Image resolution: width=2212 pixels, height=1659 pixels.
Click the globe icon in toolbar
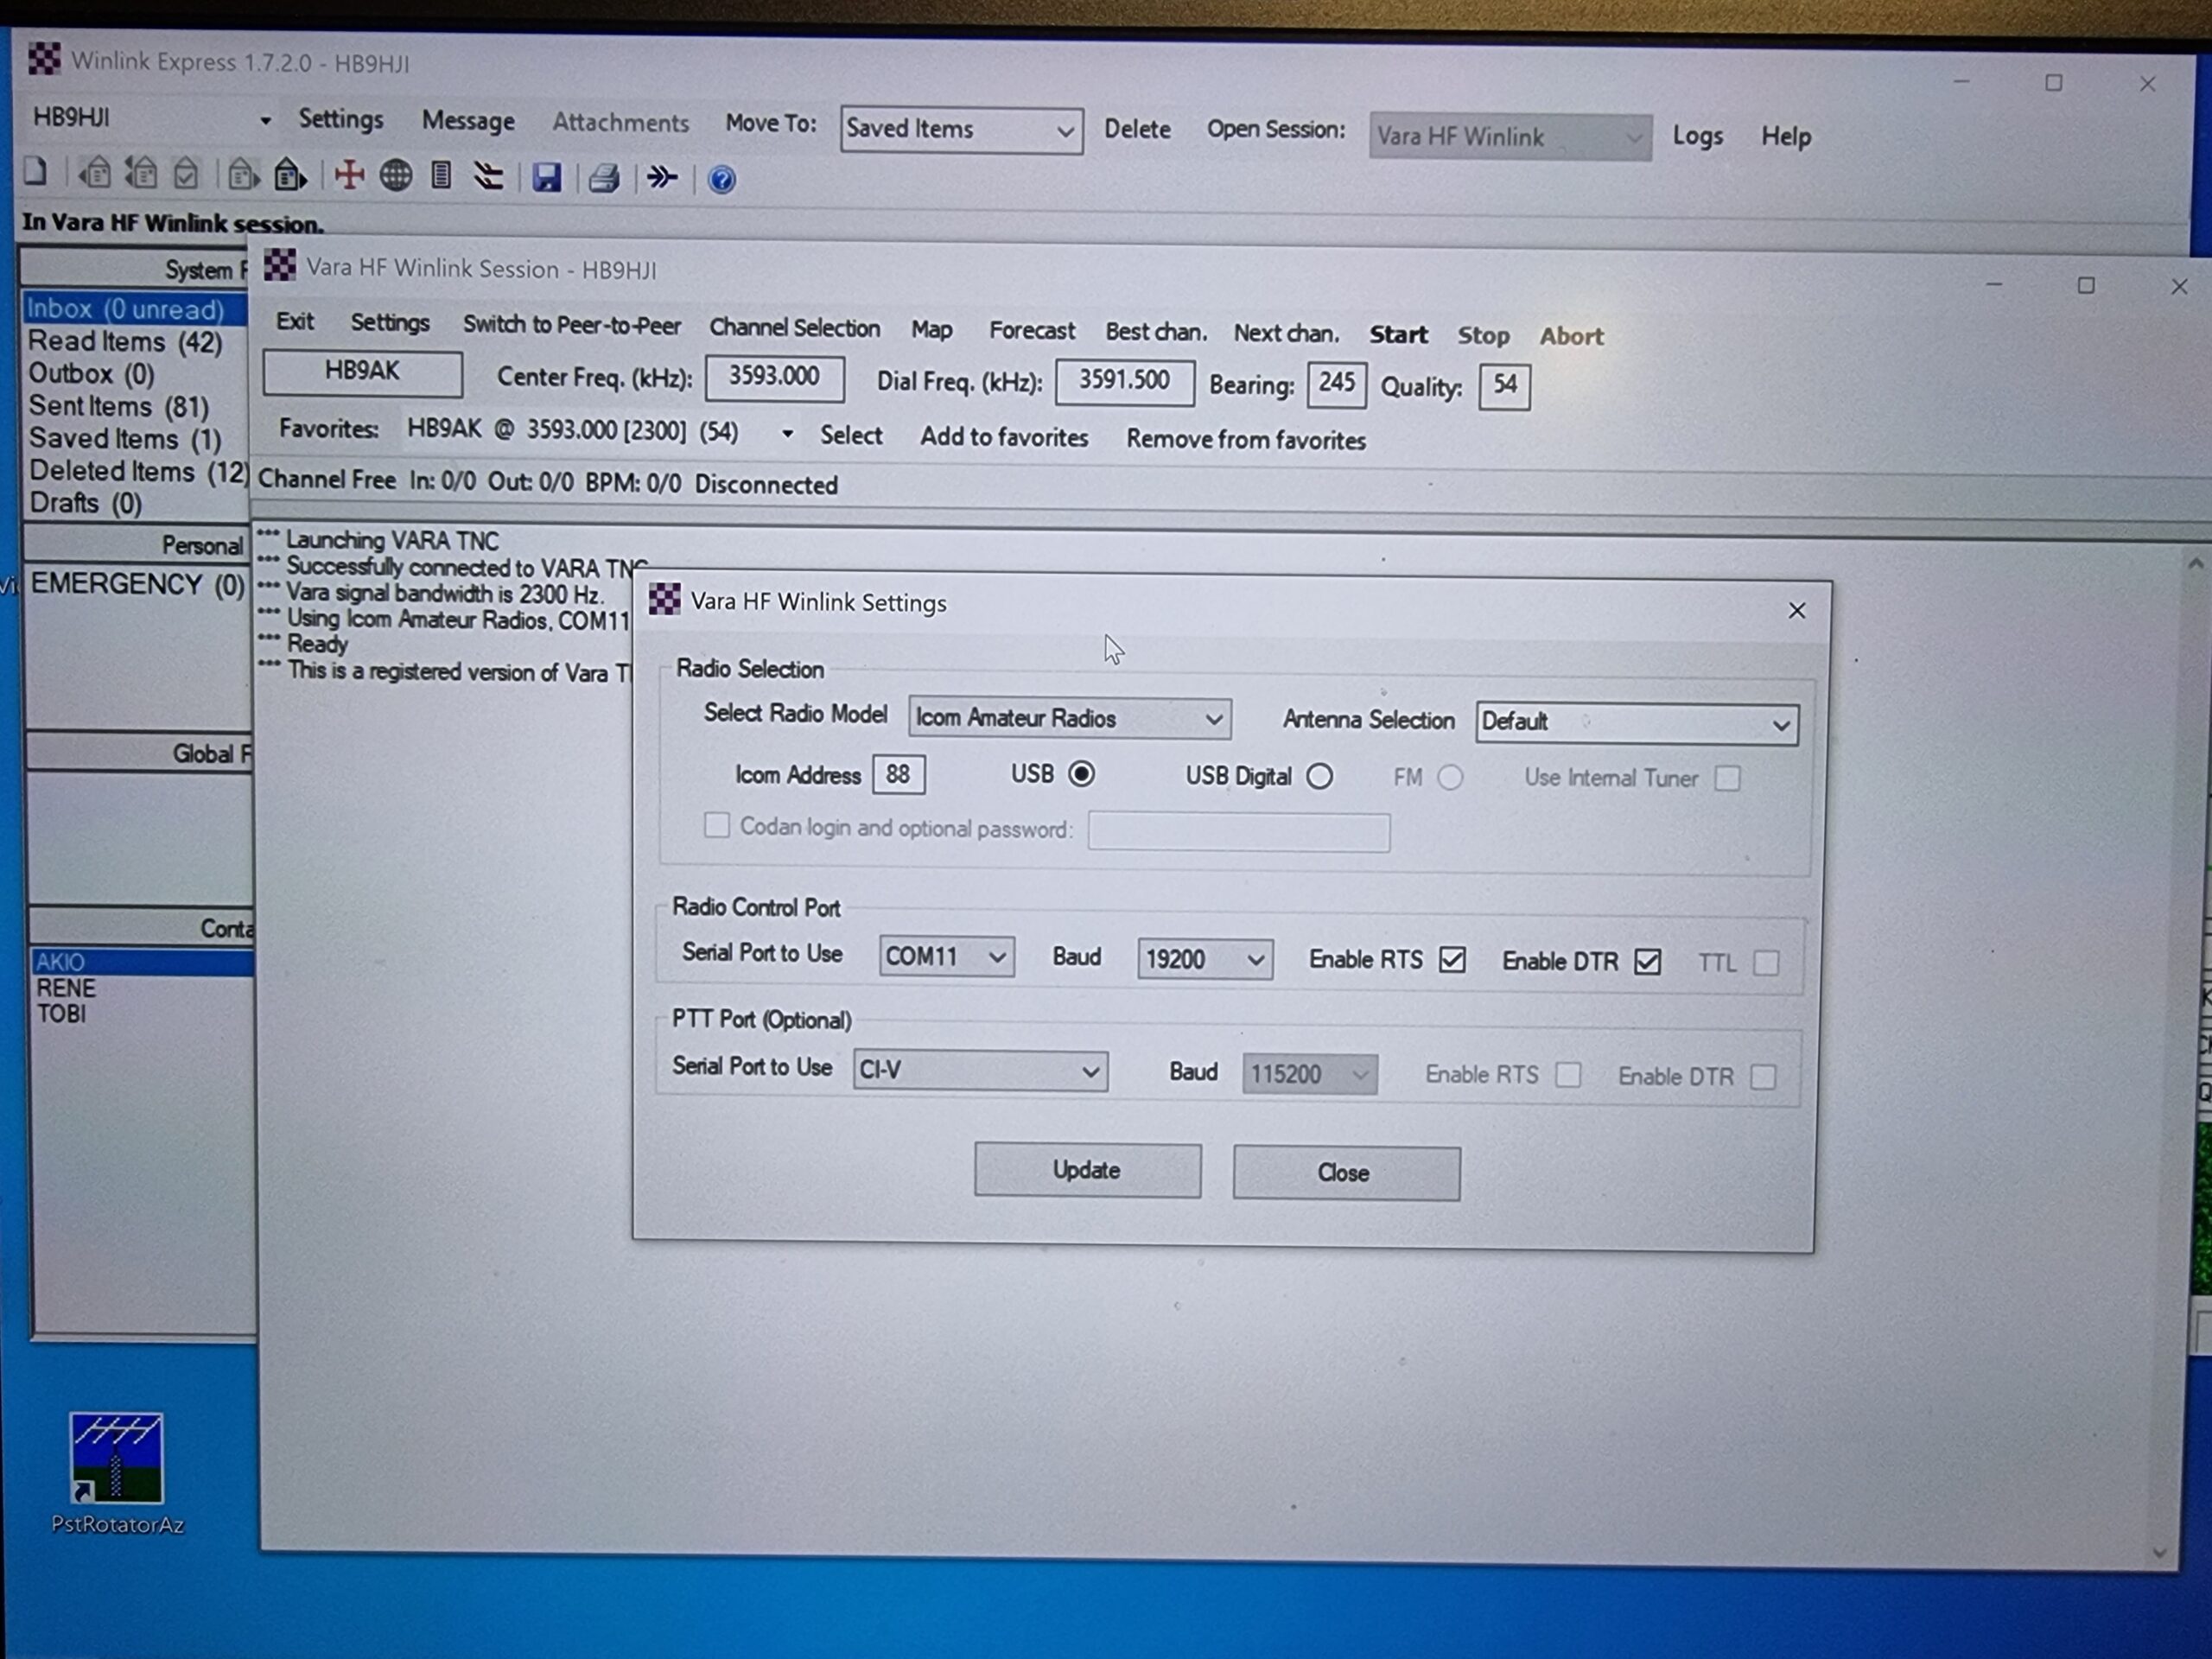pos(395,177)
